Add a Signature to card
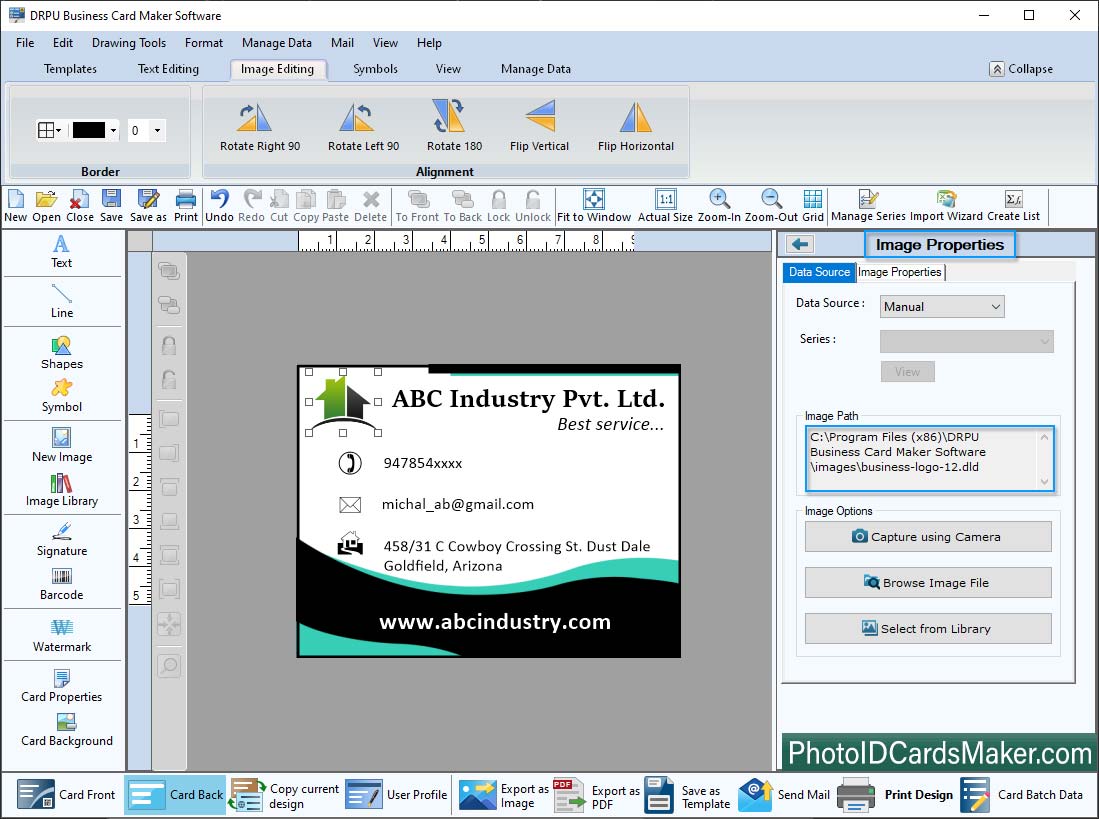The width and height of the screenshot is (1099, 819). click(x=62, y=539)
